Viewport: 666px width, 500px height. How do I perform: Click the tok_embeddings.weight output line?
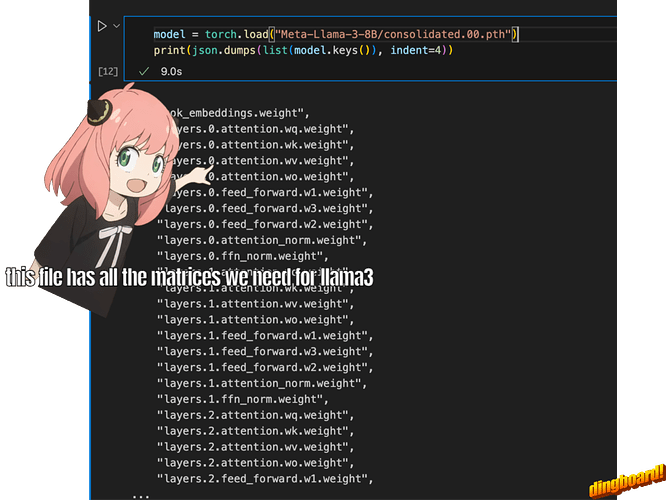239,113
